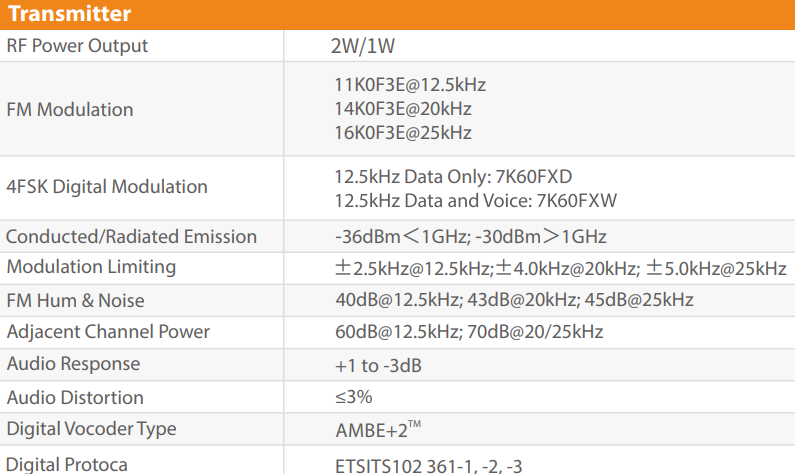This screenshot has height=474, width=795.
Task: Click the Audio Response +1 to -3dB value
Action: click(378, 365)
